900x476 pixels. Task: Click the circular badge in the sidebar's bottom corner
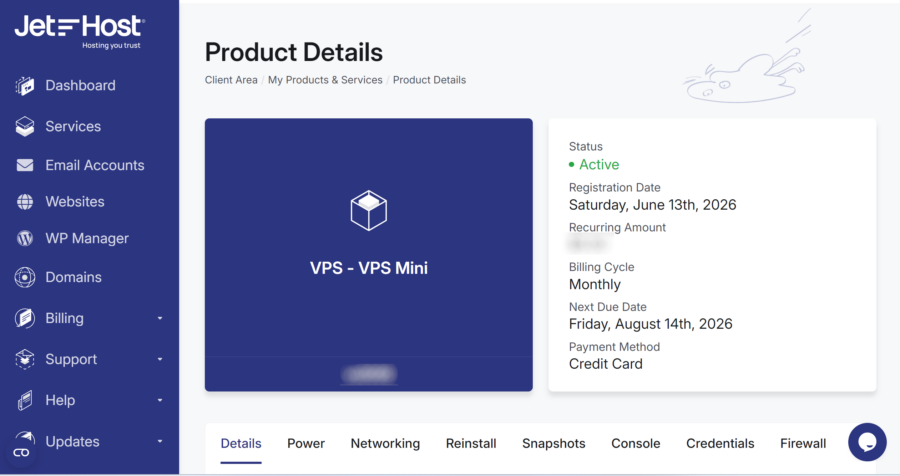click(x=21, y=453)
